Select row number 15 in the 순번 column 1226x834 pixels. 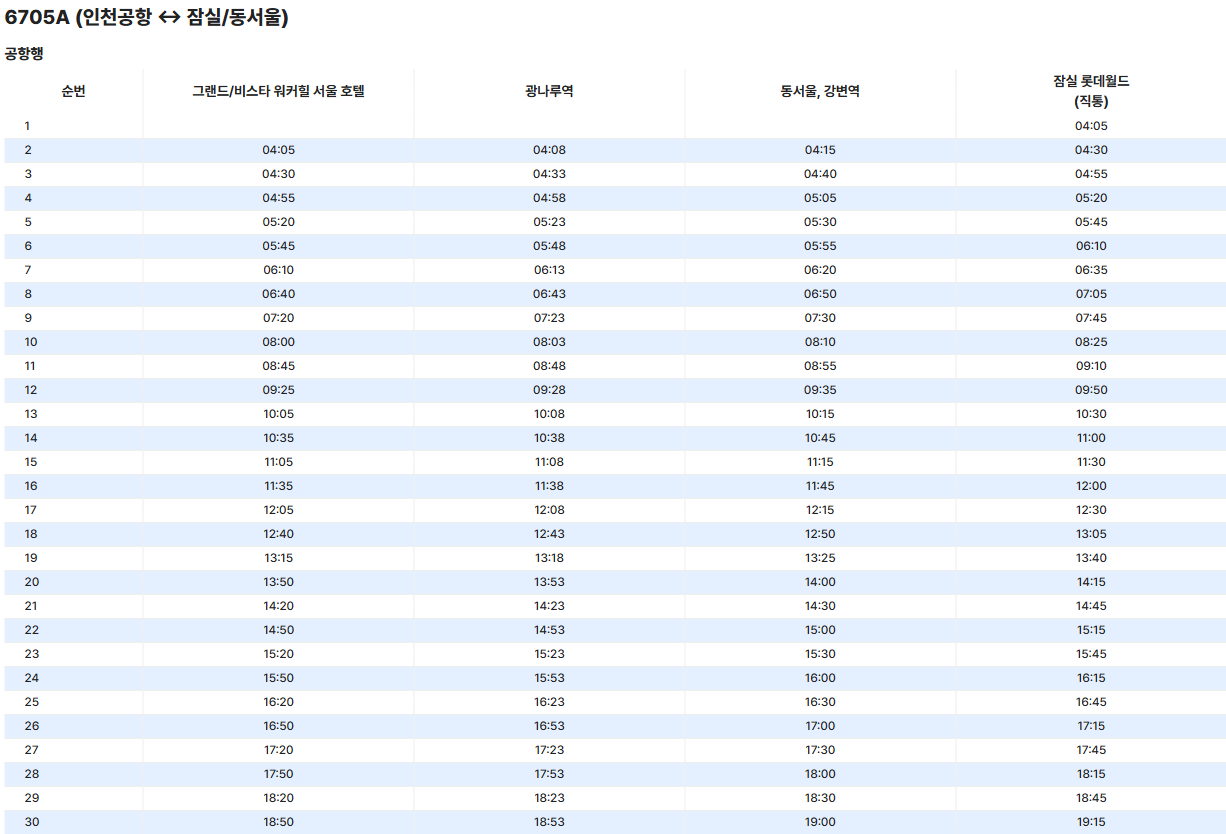[31, 462]
